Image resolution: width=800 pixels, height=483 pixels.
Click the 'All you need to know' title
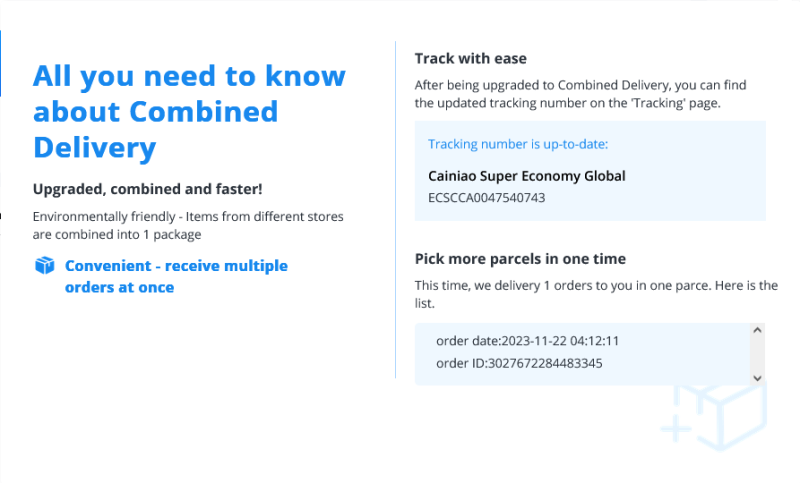pyautogui.click(x=189, y=76)
